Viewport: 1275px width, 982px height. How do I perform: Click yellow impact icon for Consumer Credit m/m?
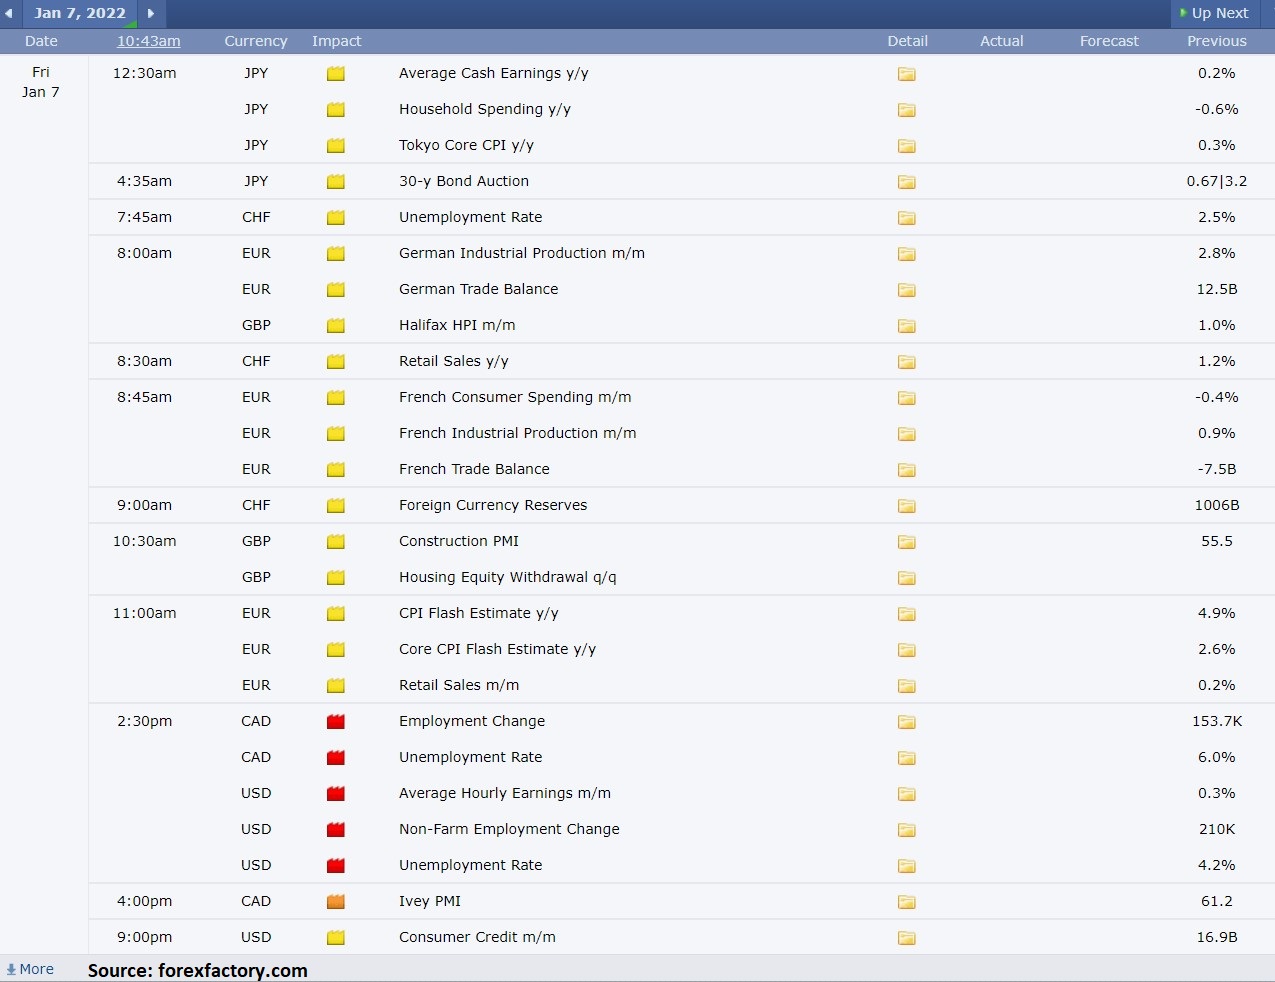coord(336,937)
